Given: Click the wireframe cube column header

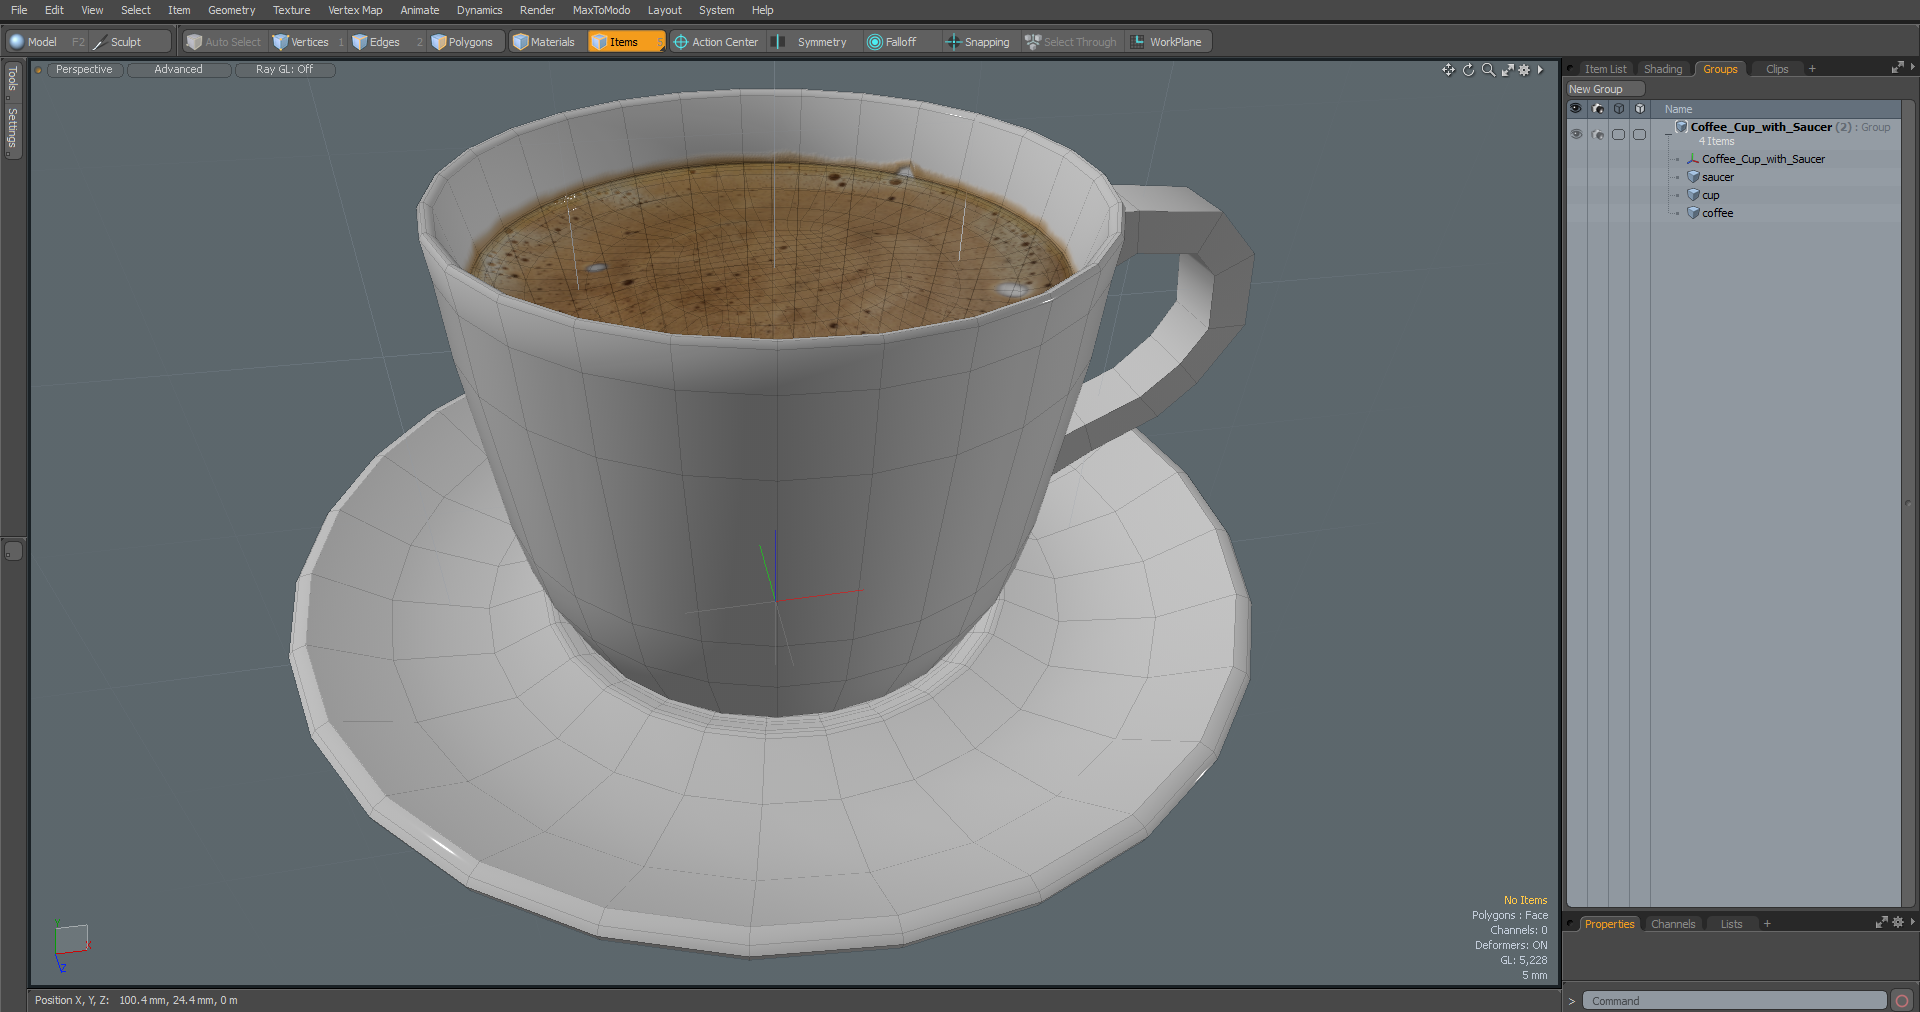Looking at the screenshot, I should click(1619, 109).
